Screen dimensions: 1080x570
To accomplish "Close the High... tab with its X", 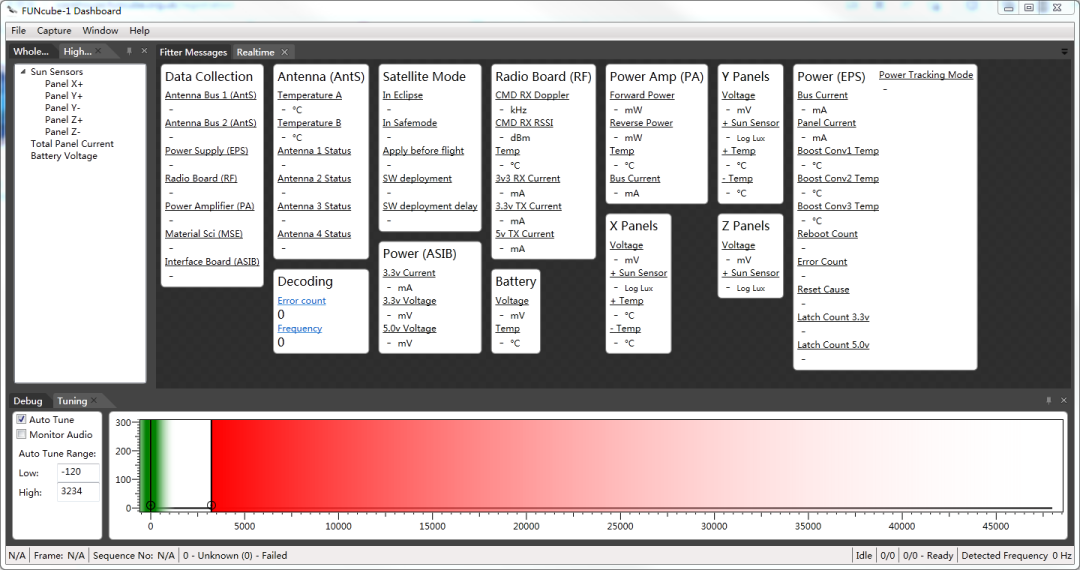I will tap(98, 51).
